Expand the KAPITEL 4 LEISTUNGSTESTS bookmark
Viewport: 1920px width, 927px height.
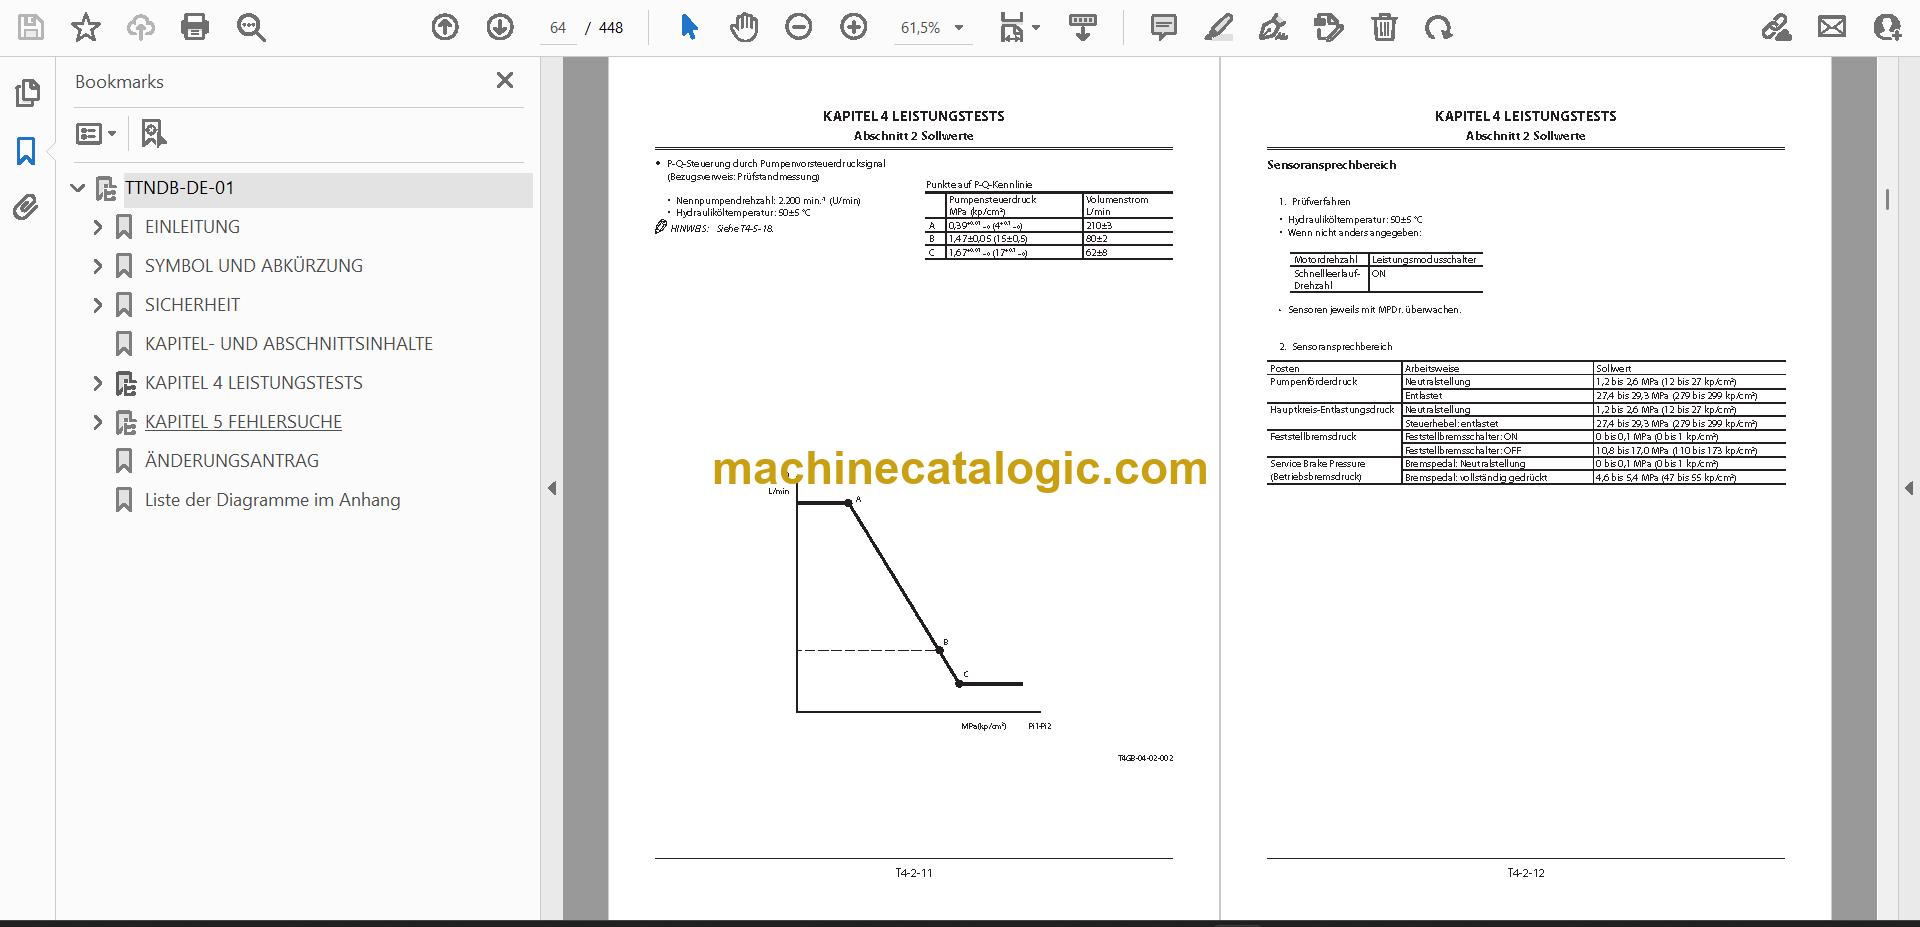coord(97,383)
